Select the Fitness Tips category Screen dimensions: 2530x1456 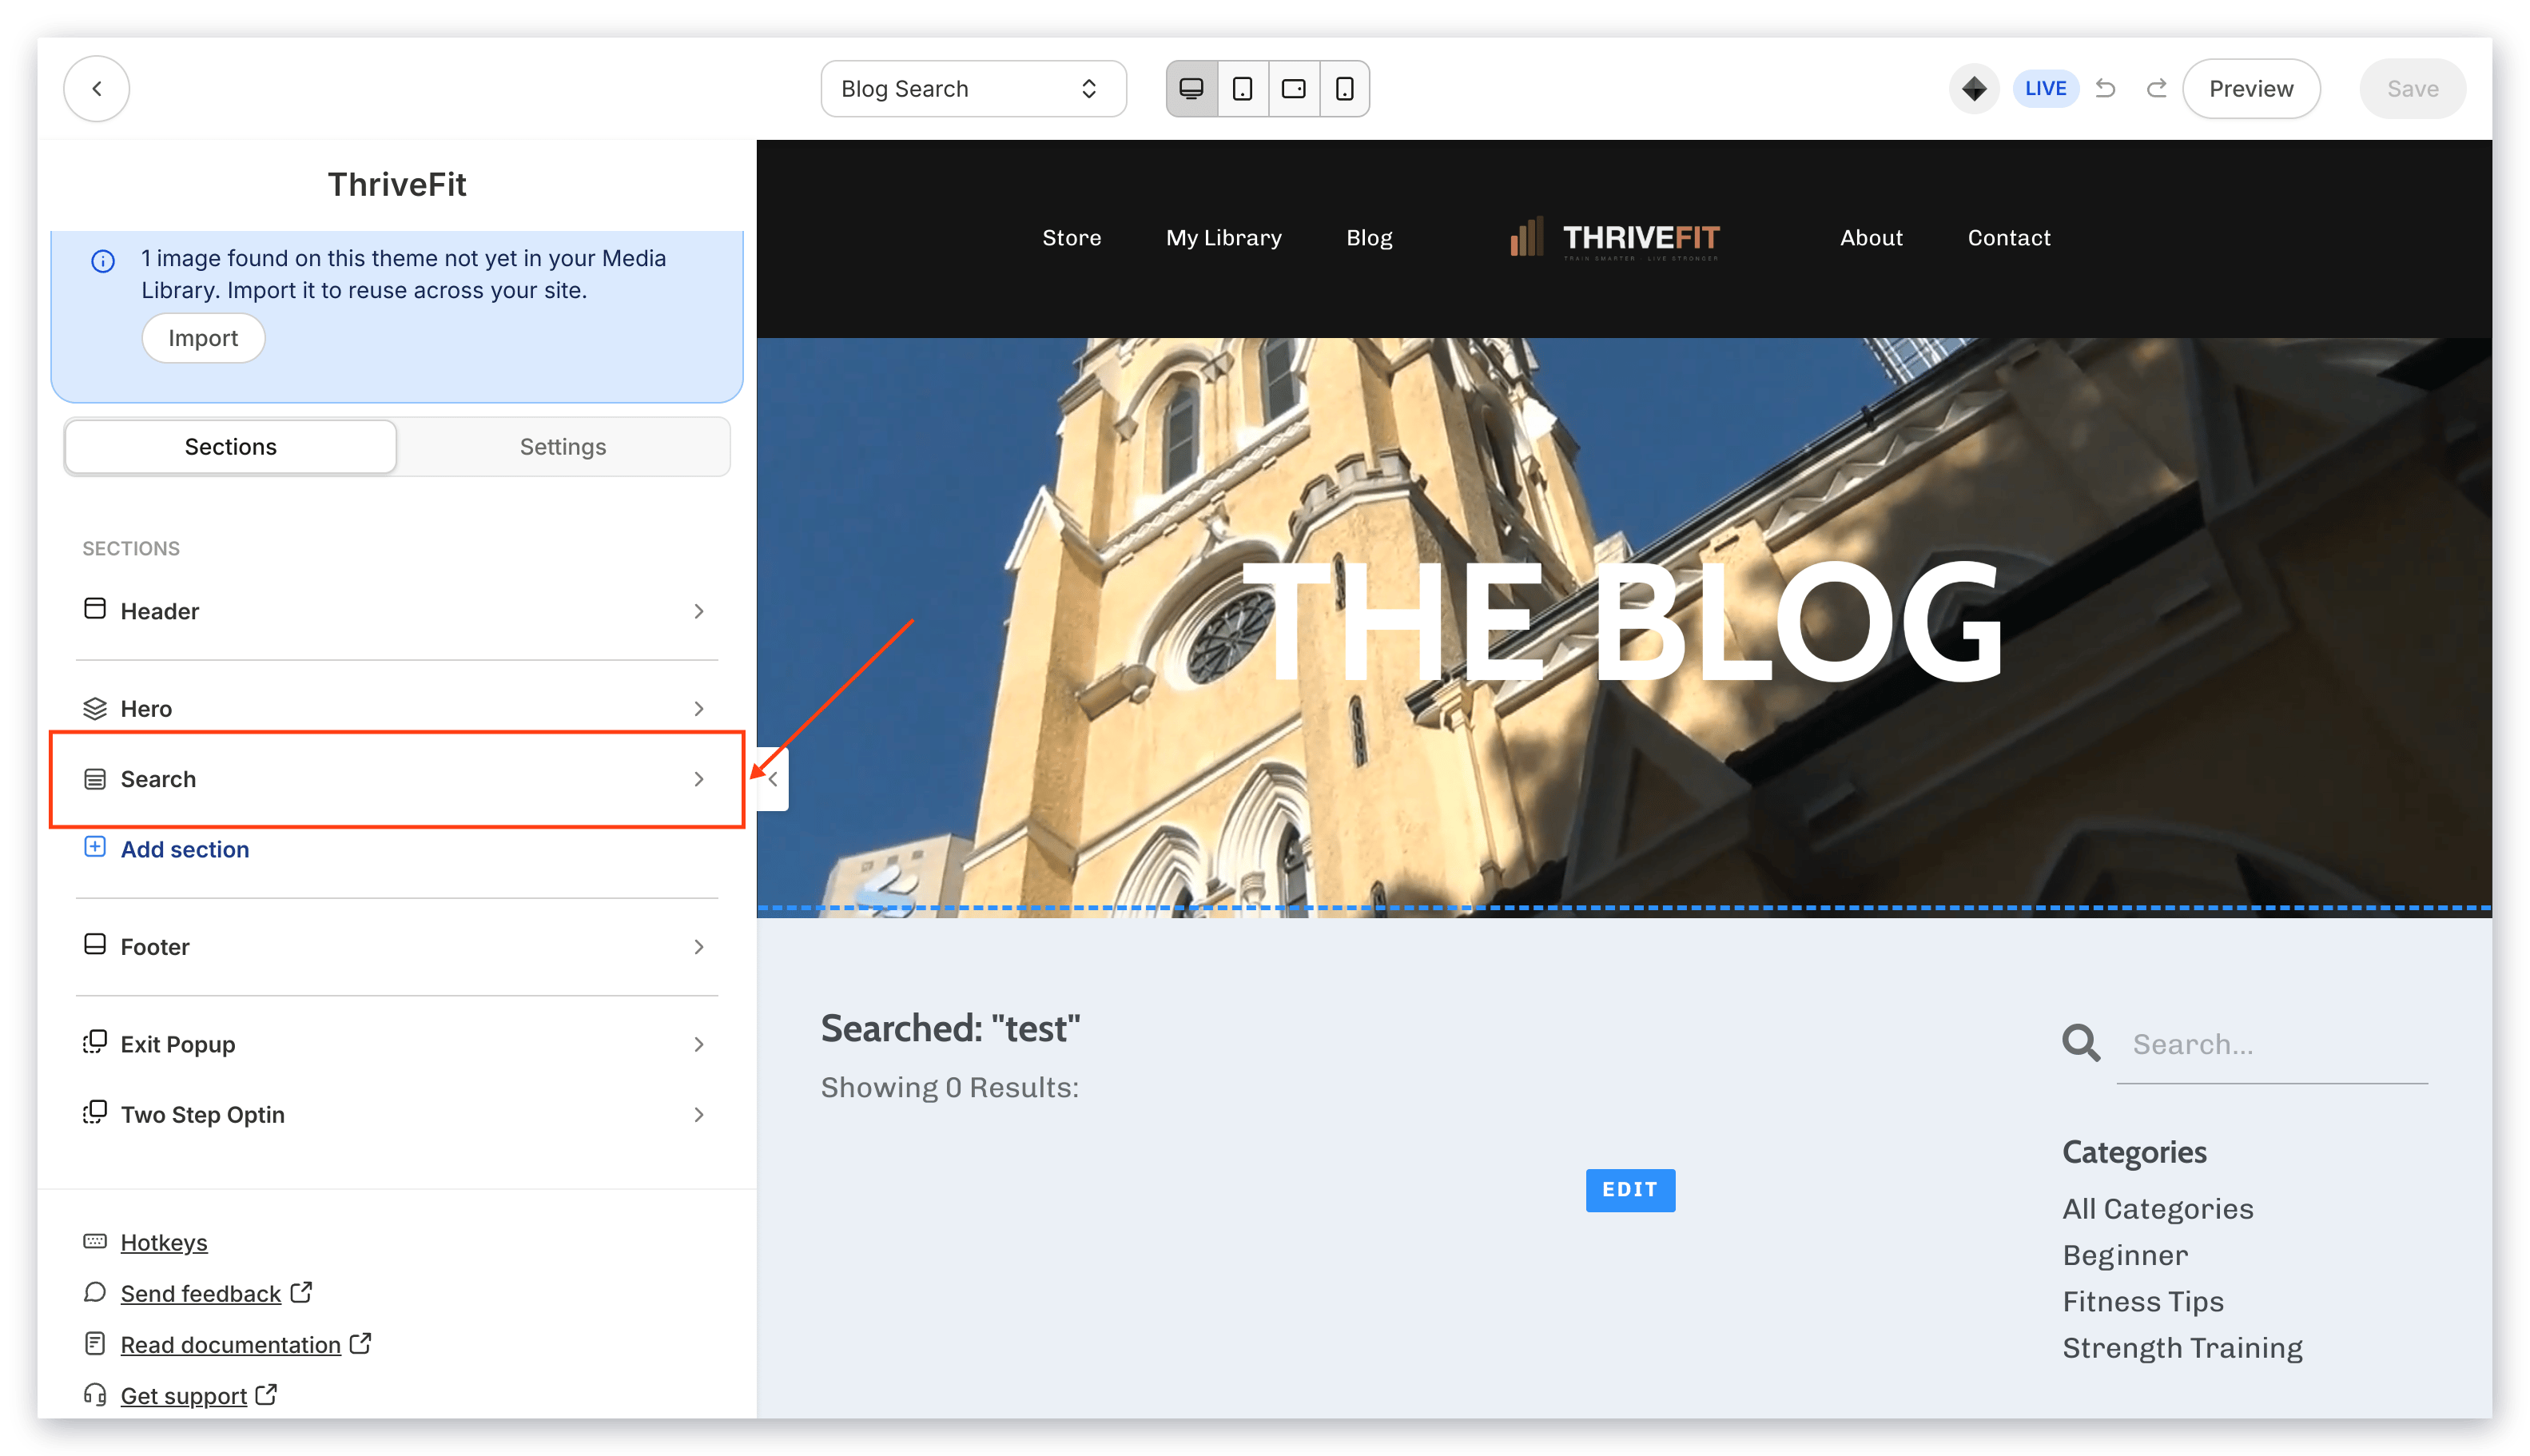pyautogui.click(x=2142, y=1300)
